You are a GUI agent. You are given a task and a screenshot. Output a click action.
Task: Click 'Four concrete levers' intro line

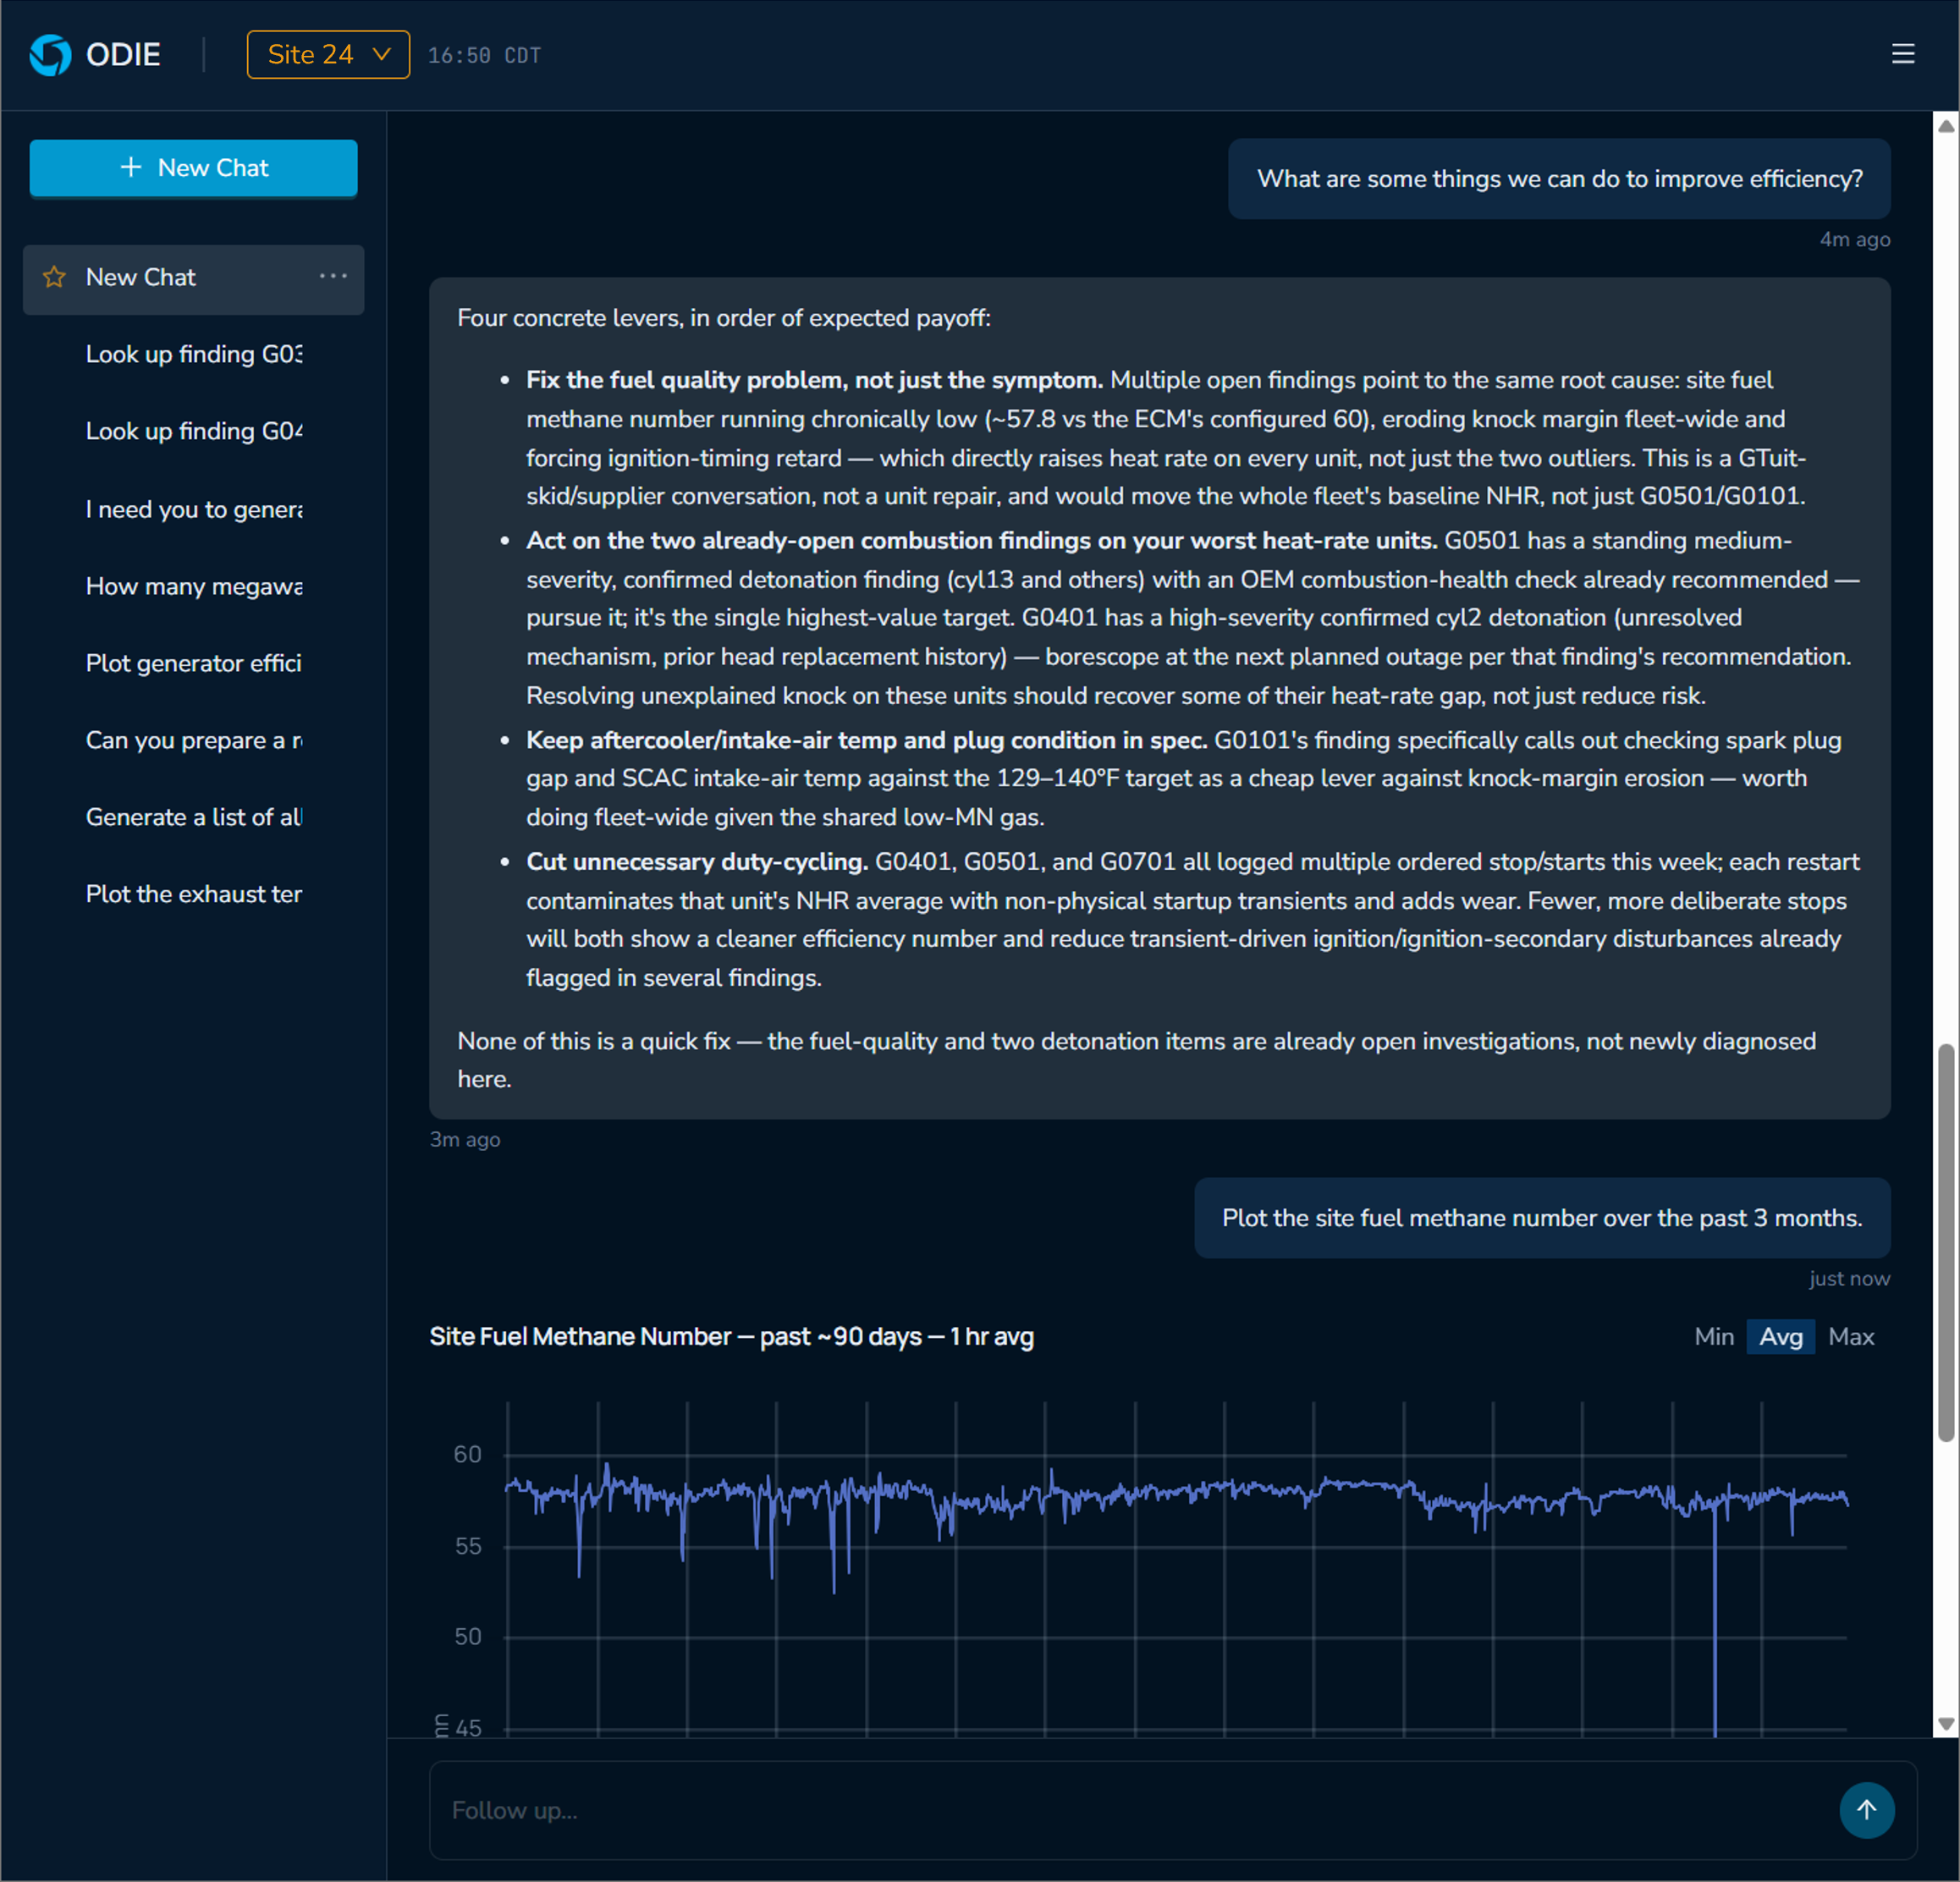[x=724, y=318]
